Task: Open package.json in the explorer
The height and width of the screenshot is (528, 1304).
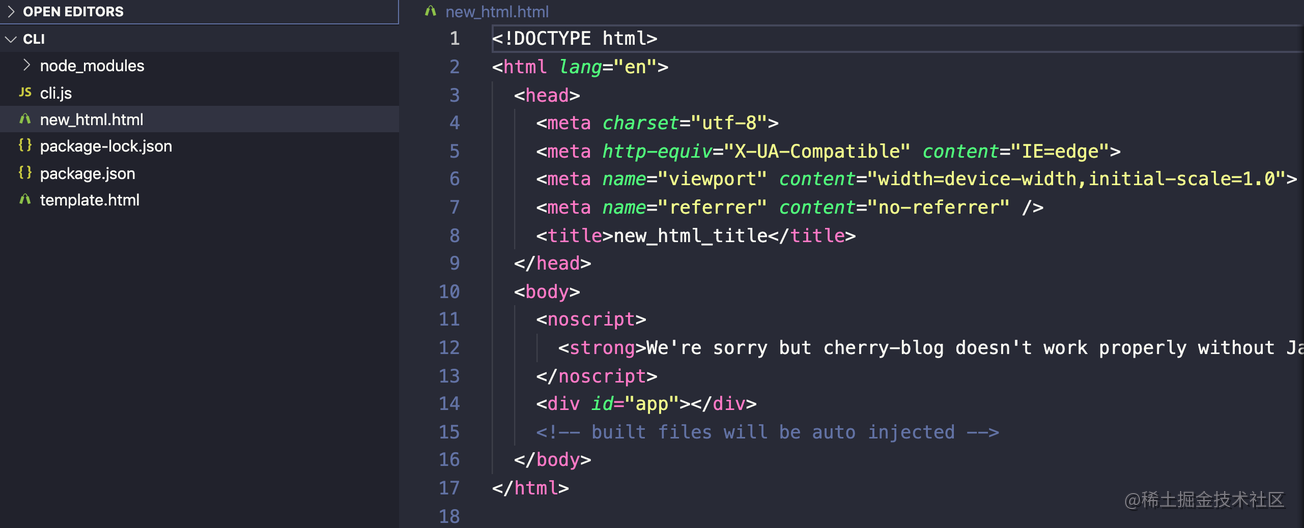Action: click(88, 173)
